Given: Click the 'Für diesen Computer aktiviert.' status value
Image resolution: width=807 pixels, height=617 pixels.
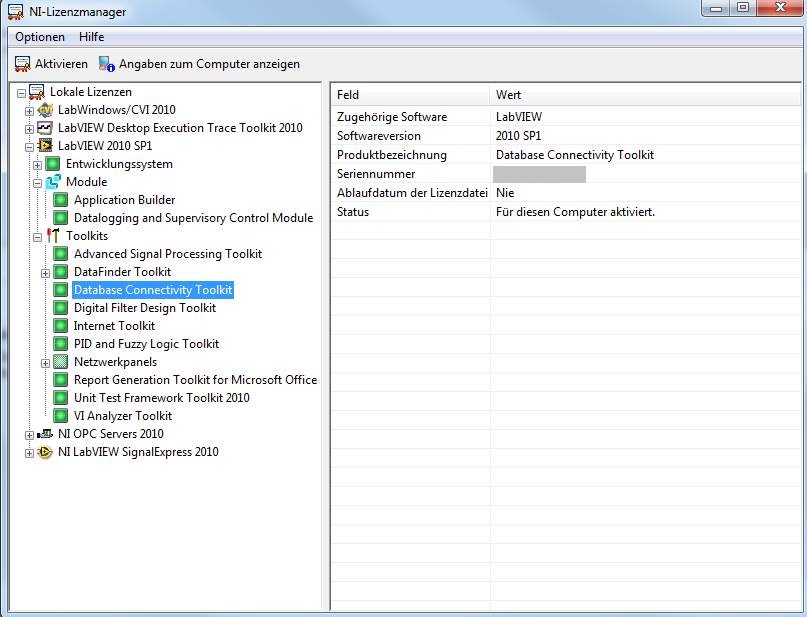Looking at the screenshot, I should 575,212.
